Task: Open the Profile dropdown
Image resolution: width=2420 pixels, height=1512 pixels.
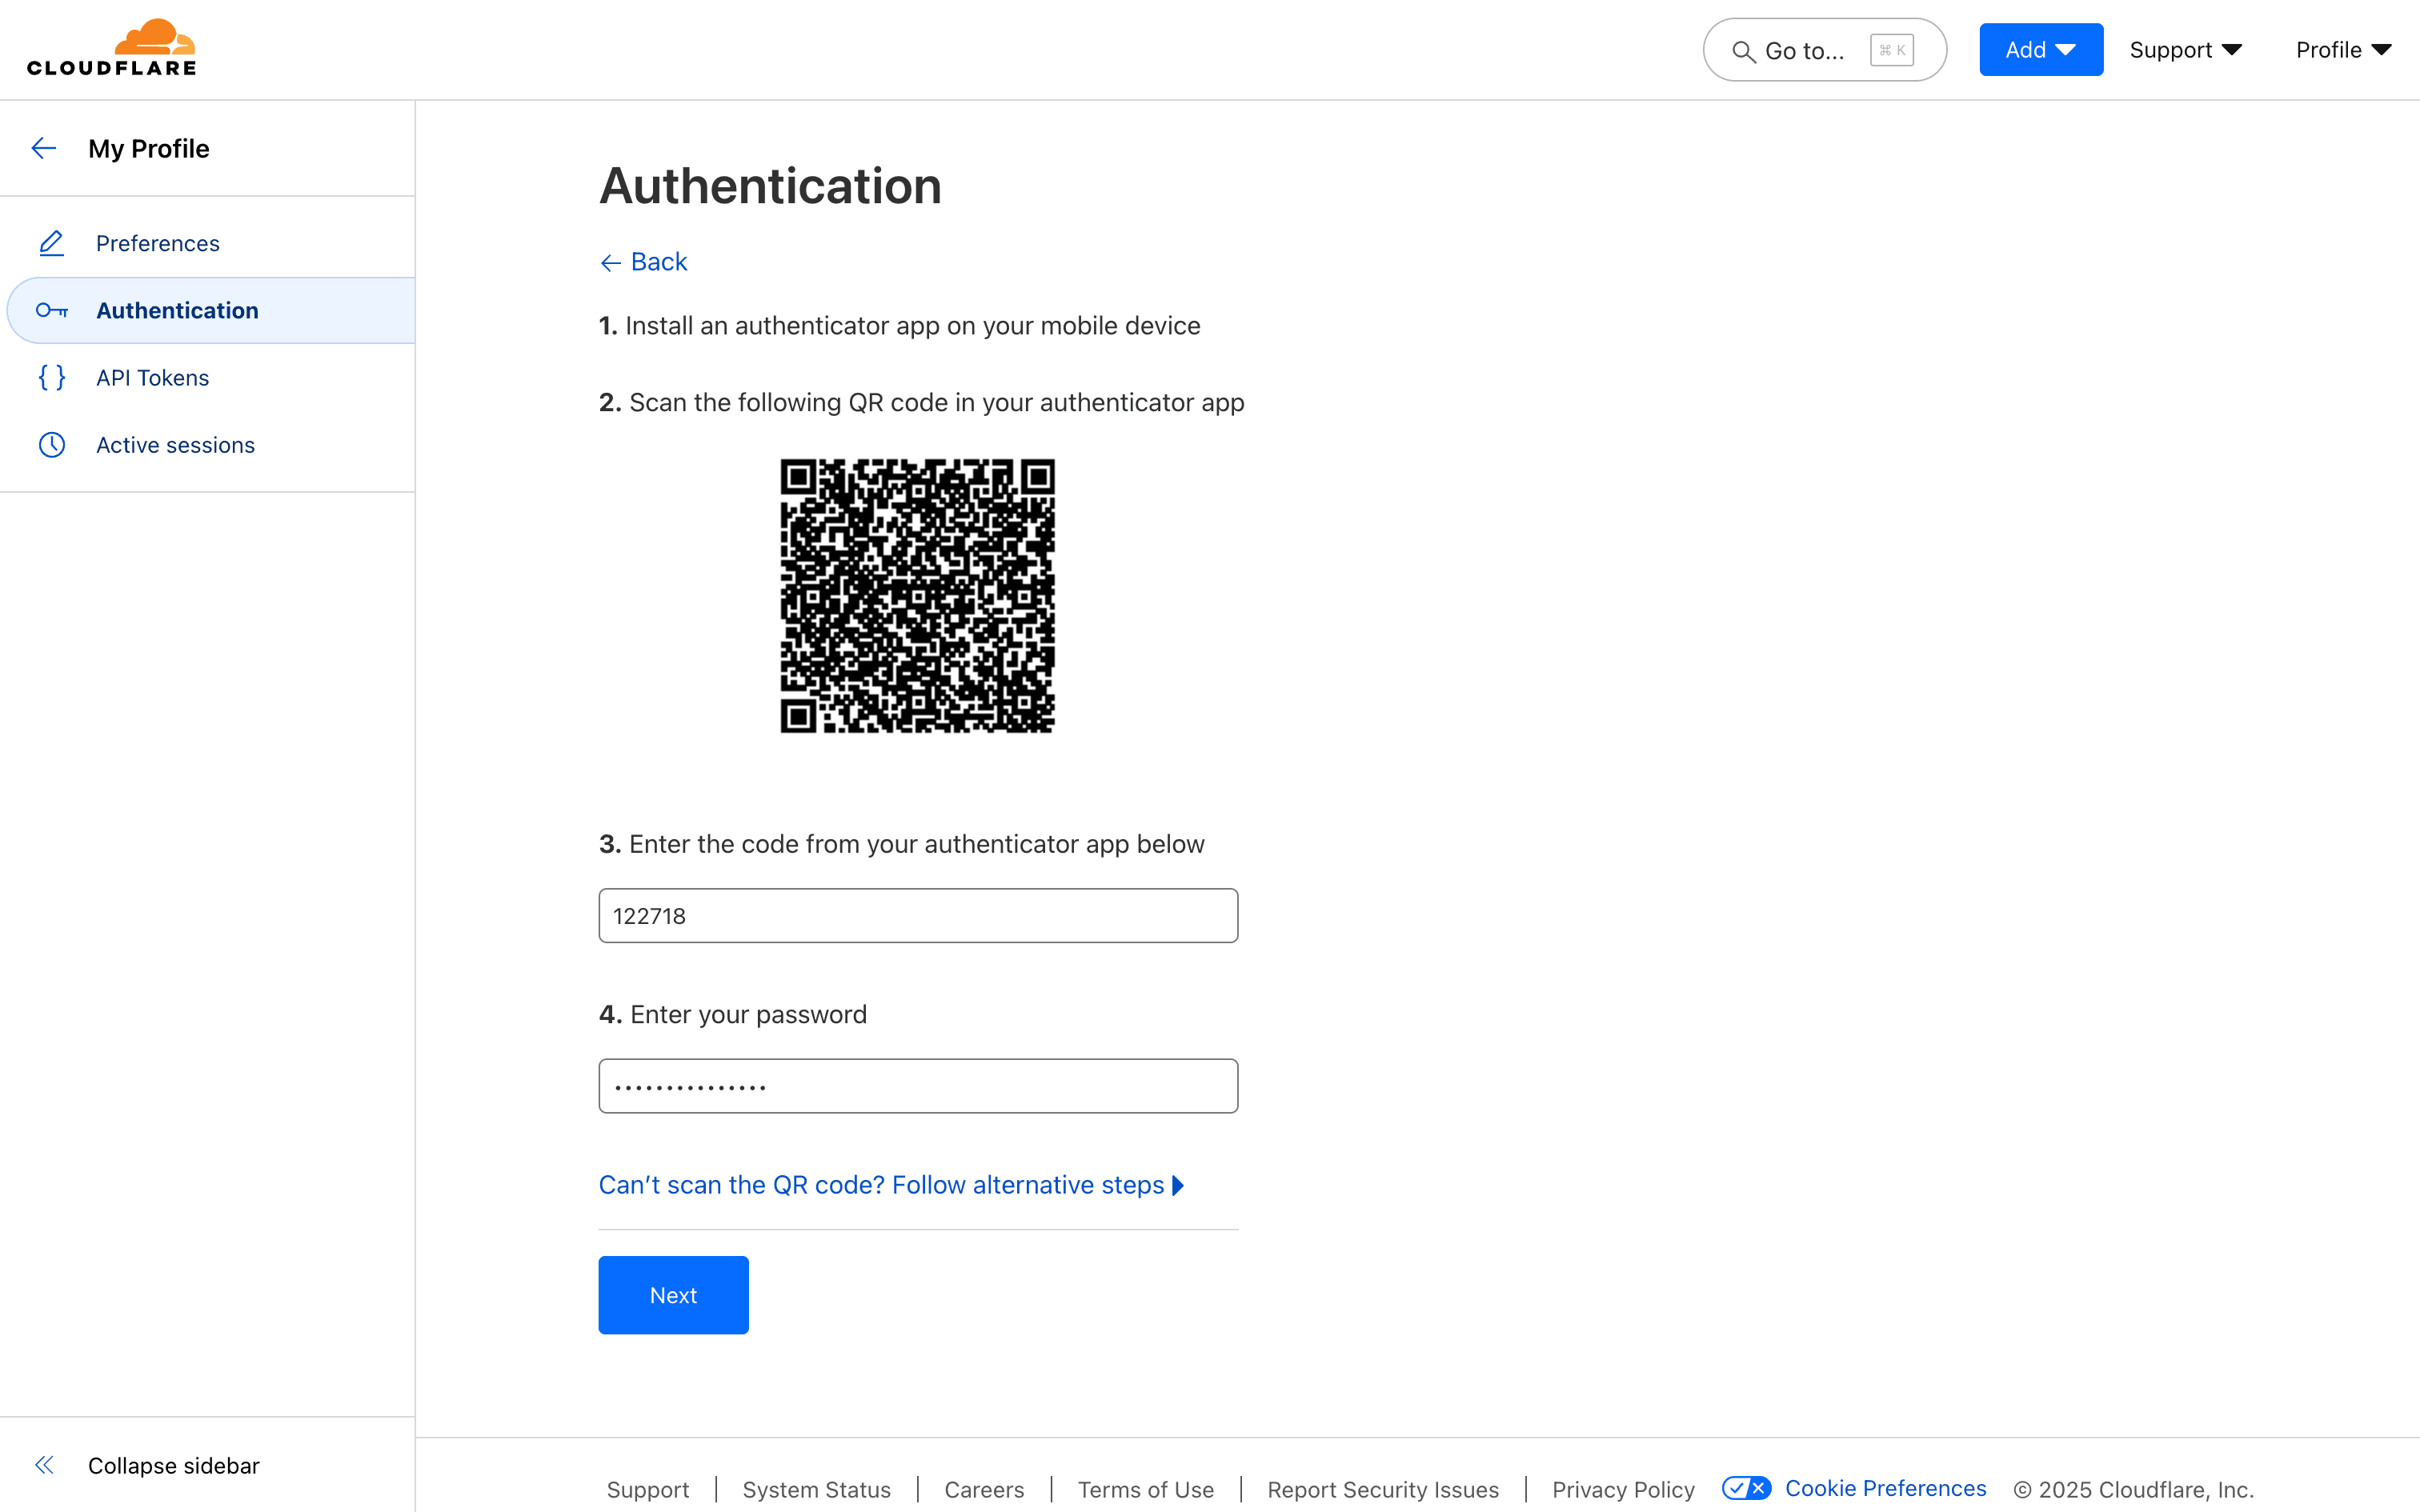Action: point(2344,49)
